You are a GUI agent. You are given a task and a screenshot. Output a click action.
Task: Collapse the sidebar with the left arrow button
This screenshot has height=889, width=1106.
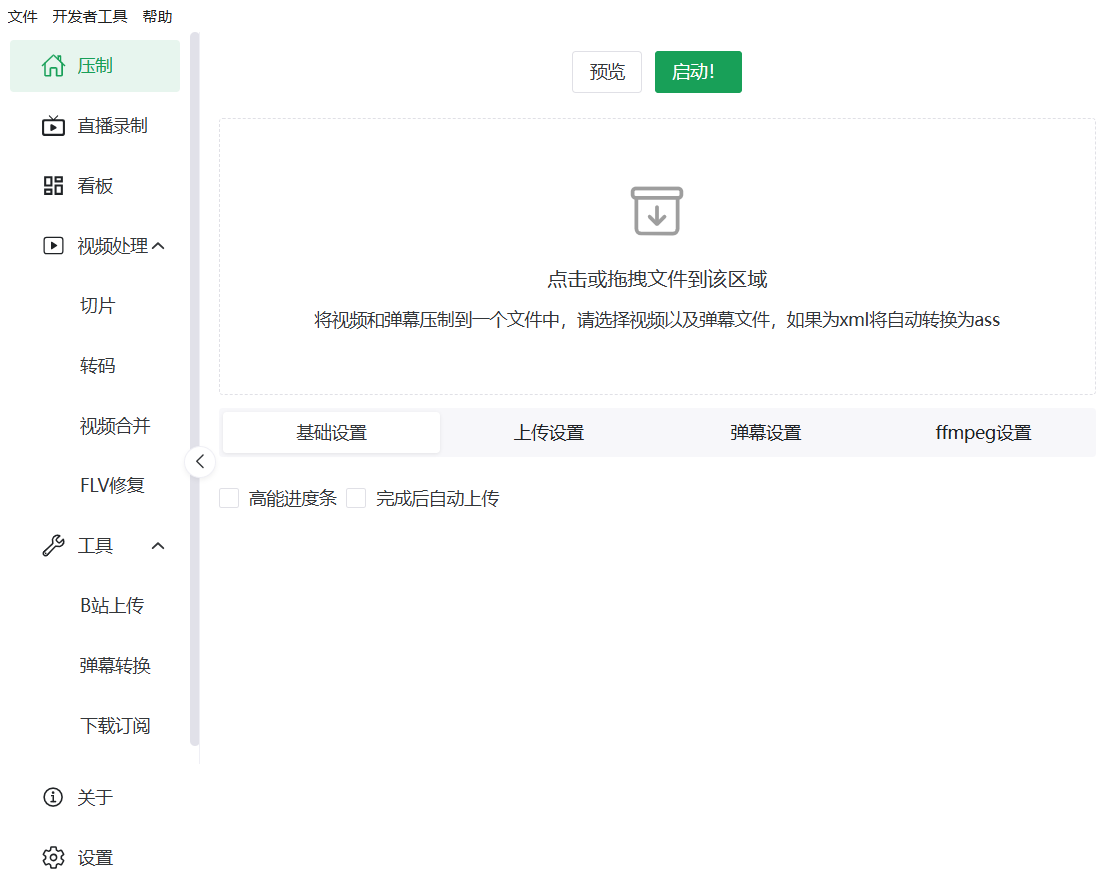(x=200, y=461)
